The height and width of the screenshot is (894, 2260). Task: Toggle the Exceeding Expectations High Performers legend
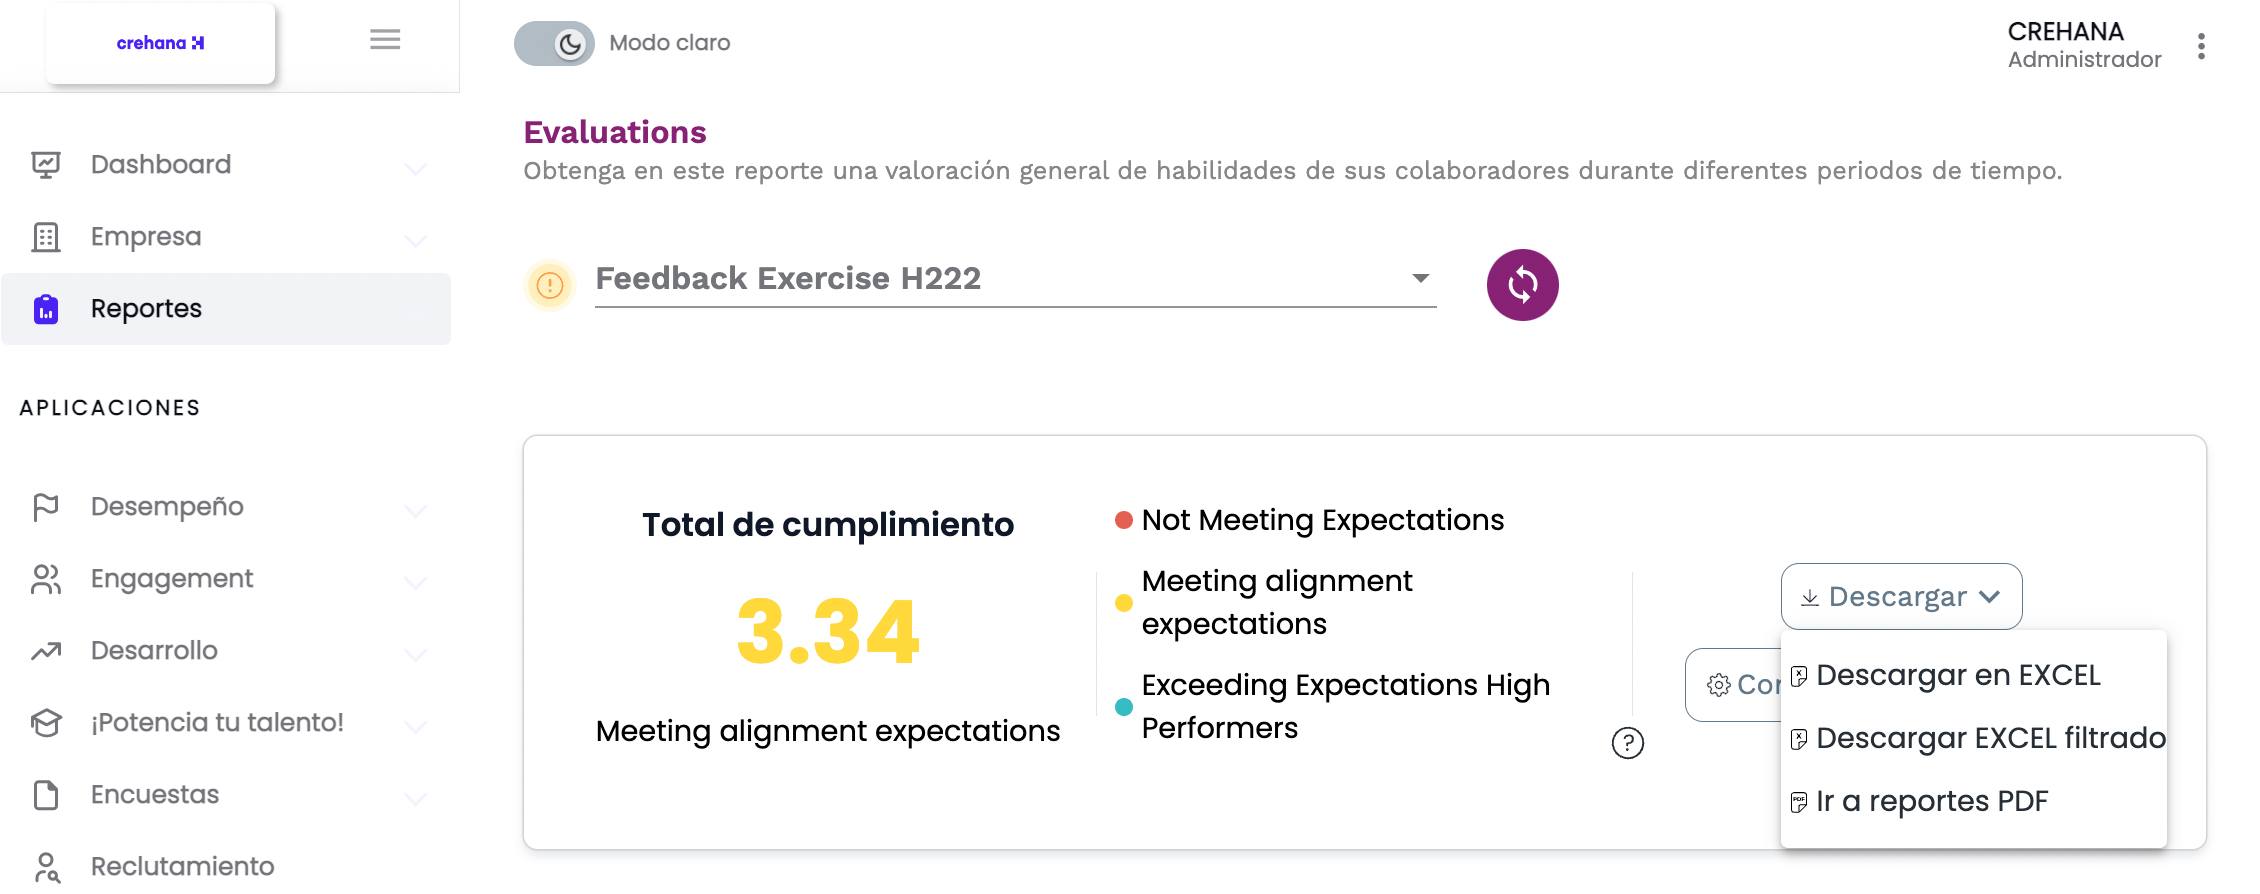point(1345,706)
